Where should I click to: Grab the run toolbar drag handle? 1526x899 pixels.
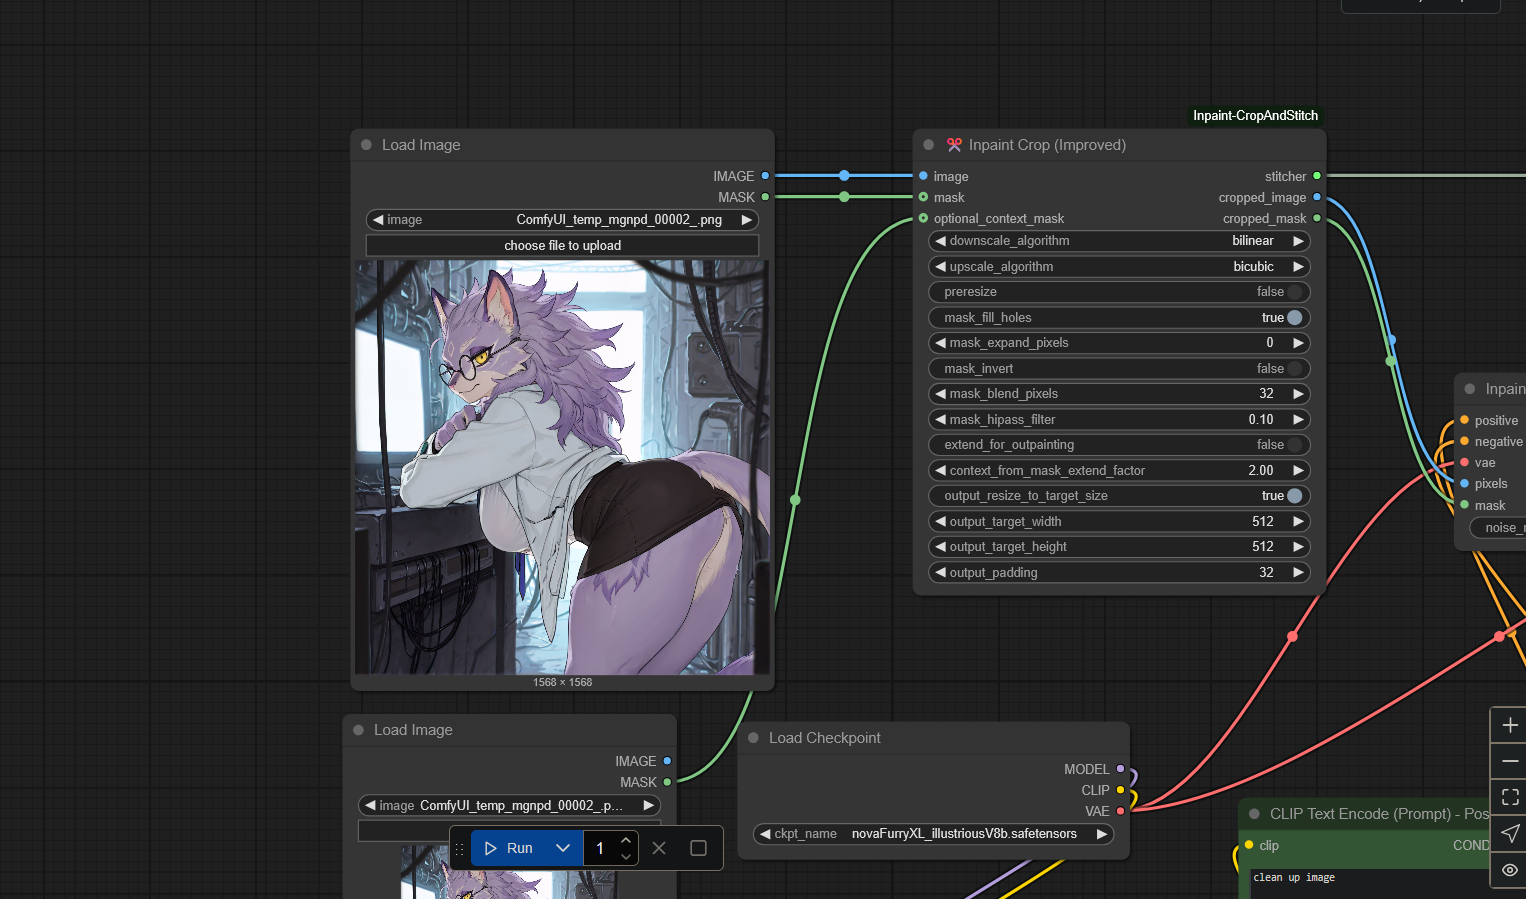[460, 848]
